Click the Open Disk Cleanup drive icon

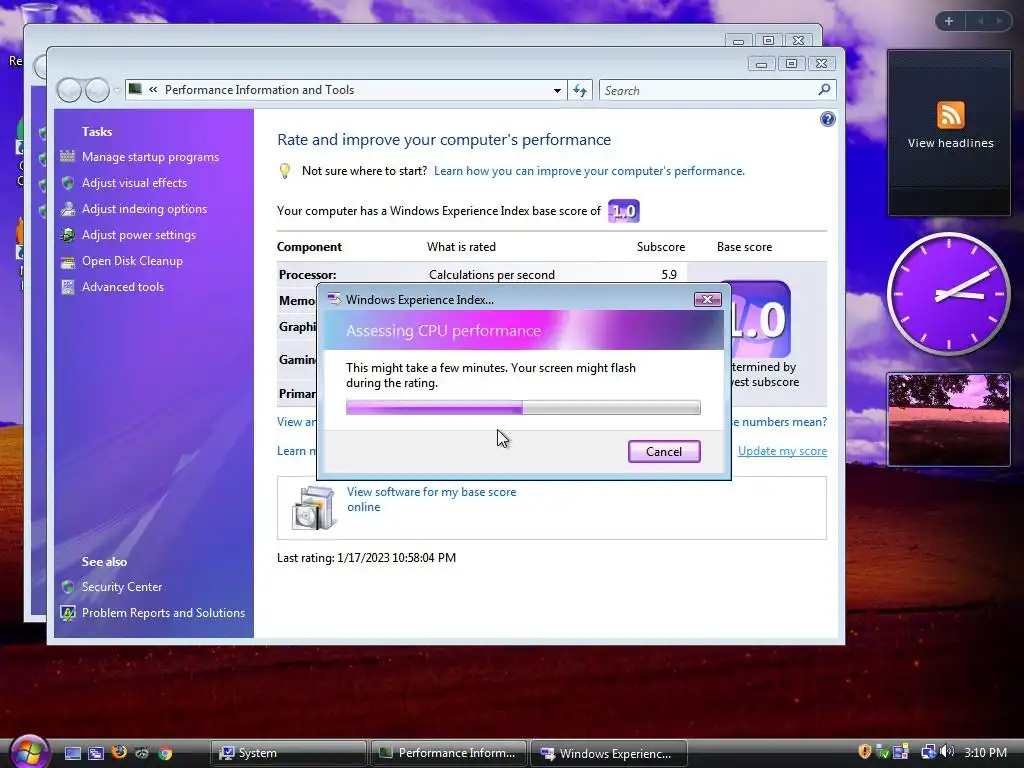(67, 261)
